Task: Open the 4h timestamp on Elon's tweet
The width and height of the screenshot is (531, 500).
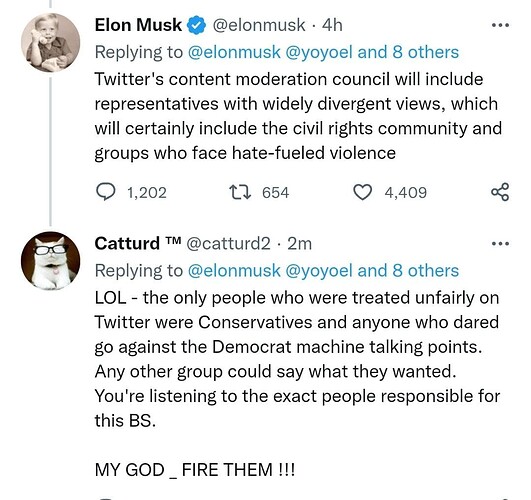Action: [332, 25]
